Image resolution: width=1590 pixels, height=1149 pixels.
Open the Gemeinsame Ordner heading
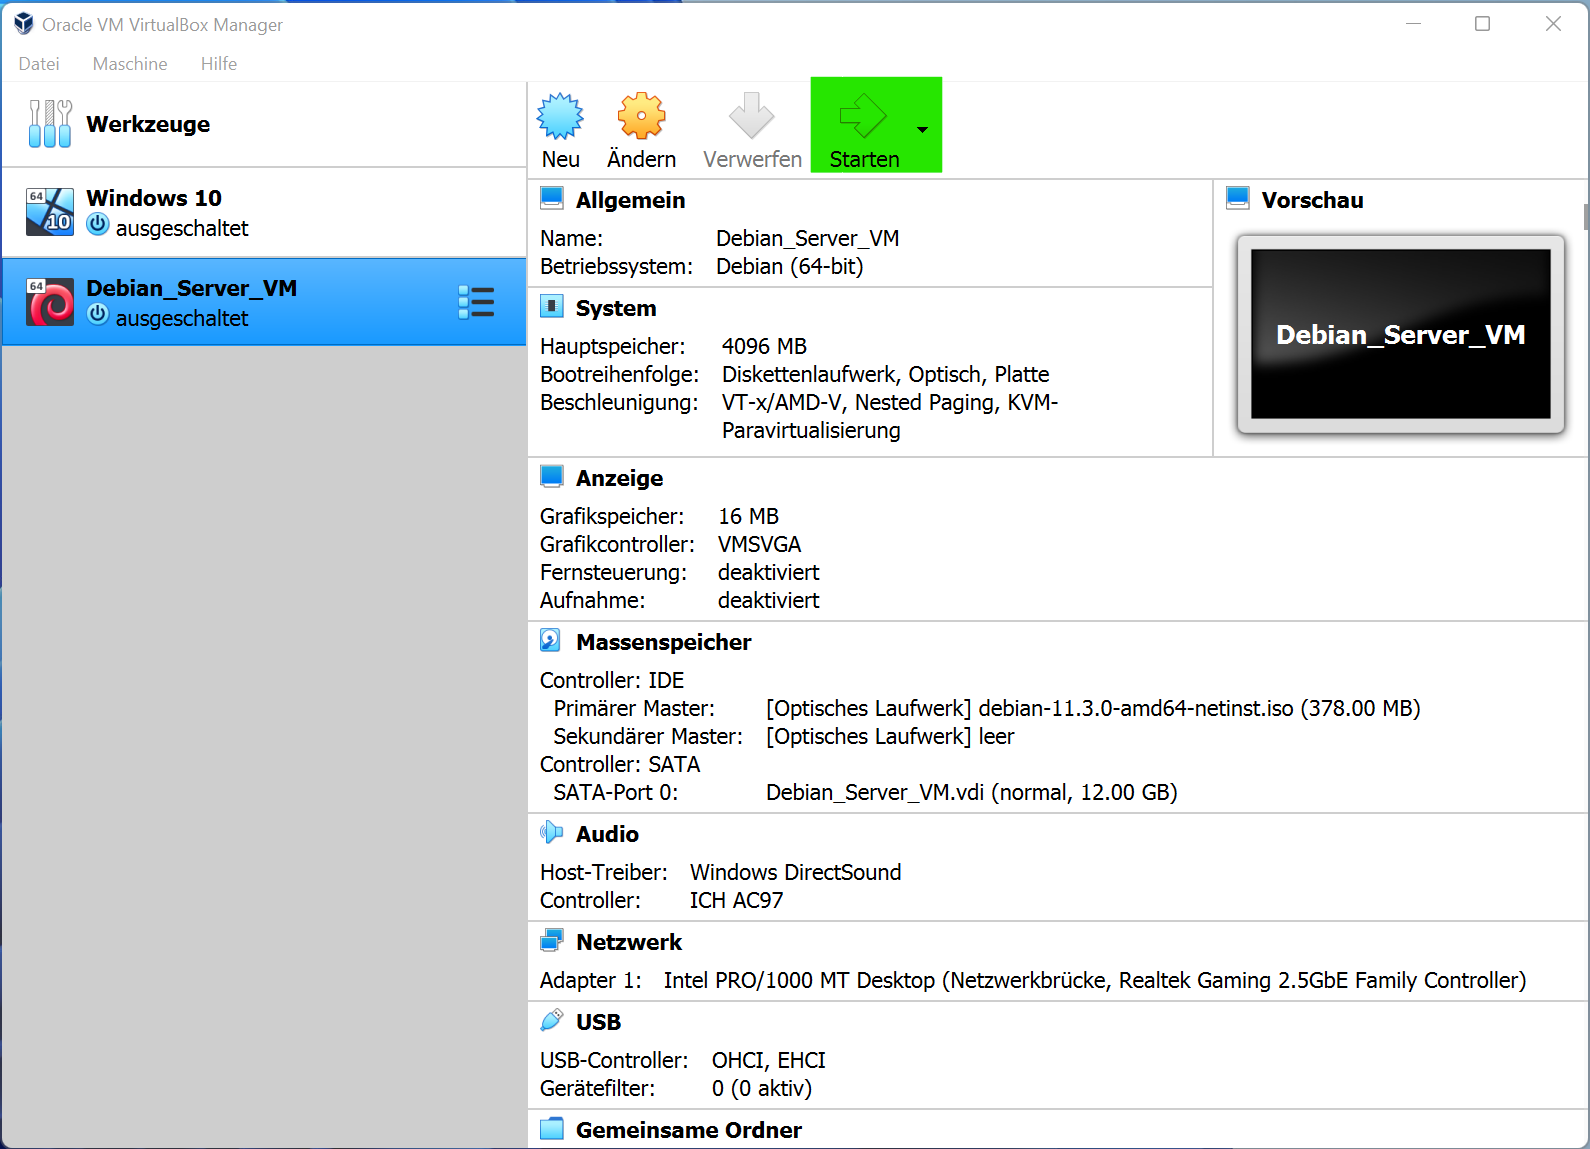[x=689, y=1130]
